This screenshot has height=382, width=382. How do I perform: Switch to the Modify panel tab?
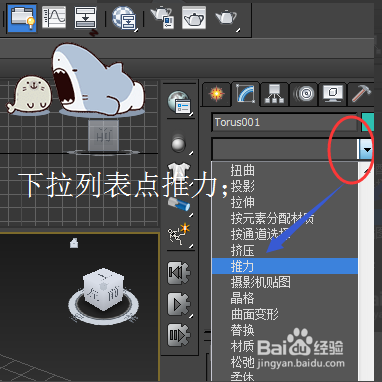[x=246, y=94]
